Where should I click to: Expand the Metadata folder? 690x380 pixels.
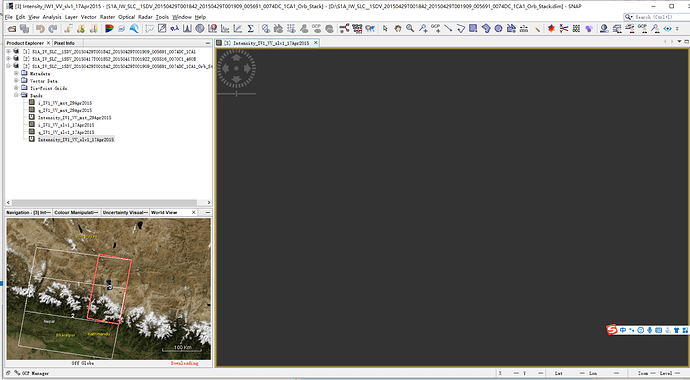pos(16,73)
